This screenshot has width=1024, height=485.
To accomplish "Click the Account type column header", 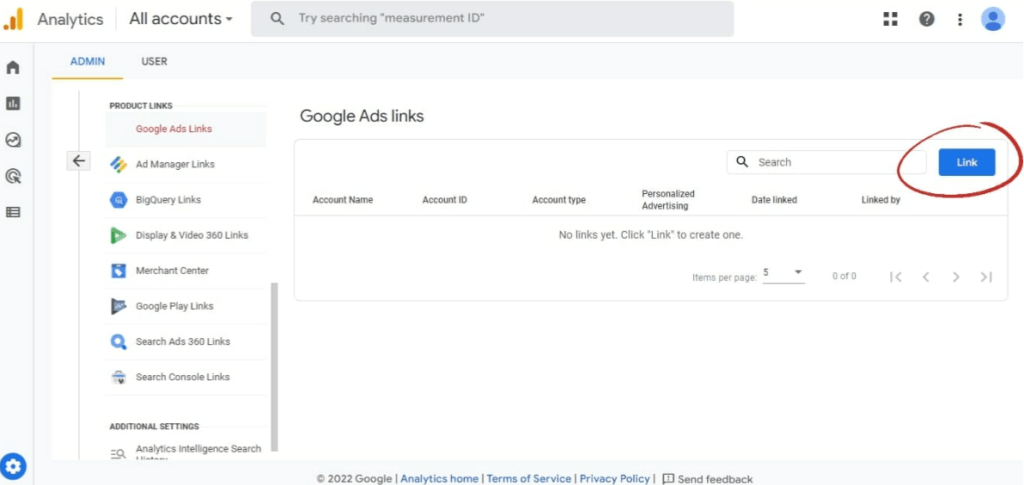I will (559, 200).
